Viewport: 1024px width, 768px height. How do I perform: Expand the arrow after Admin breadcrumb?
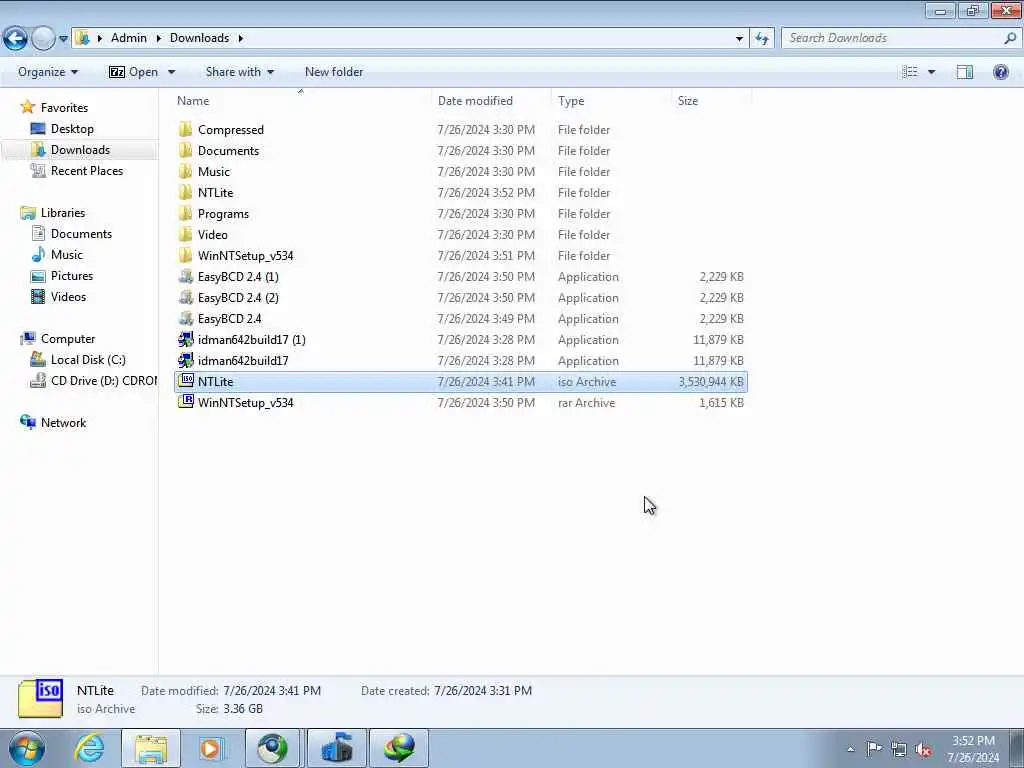pyautogui.click(x=159, y=39)
